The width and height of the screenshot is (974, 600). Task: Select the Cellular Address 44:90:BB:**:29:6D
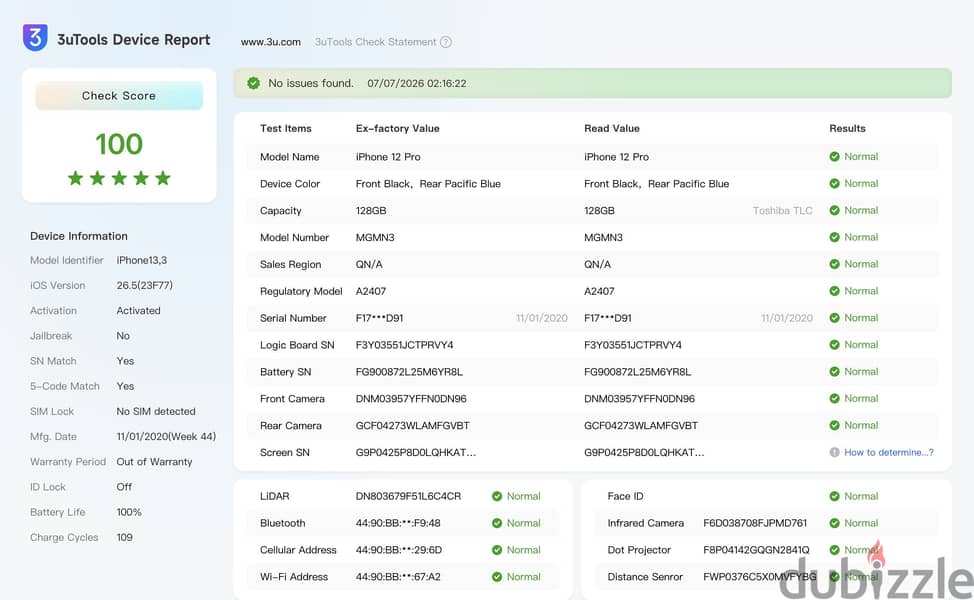coord(398,550)
